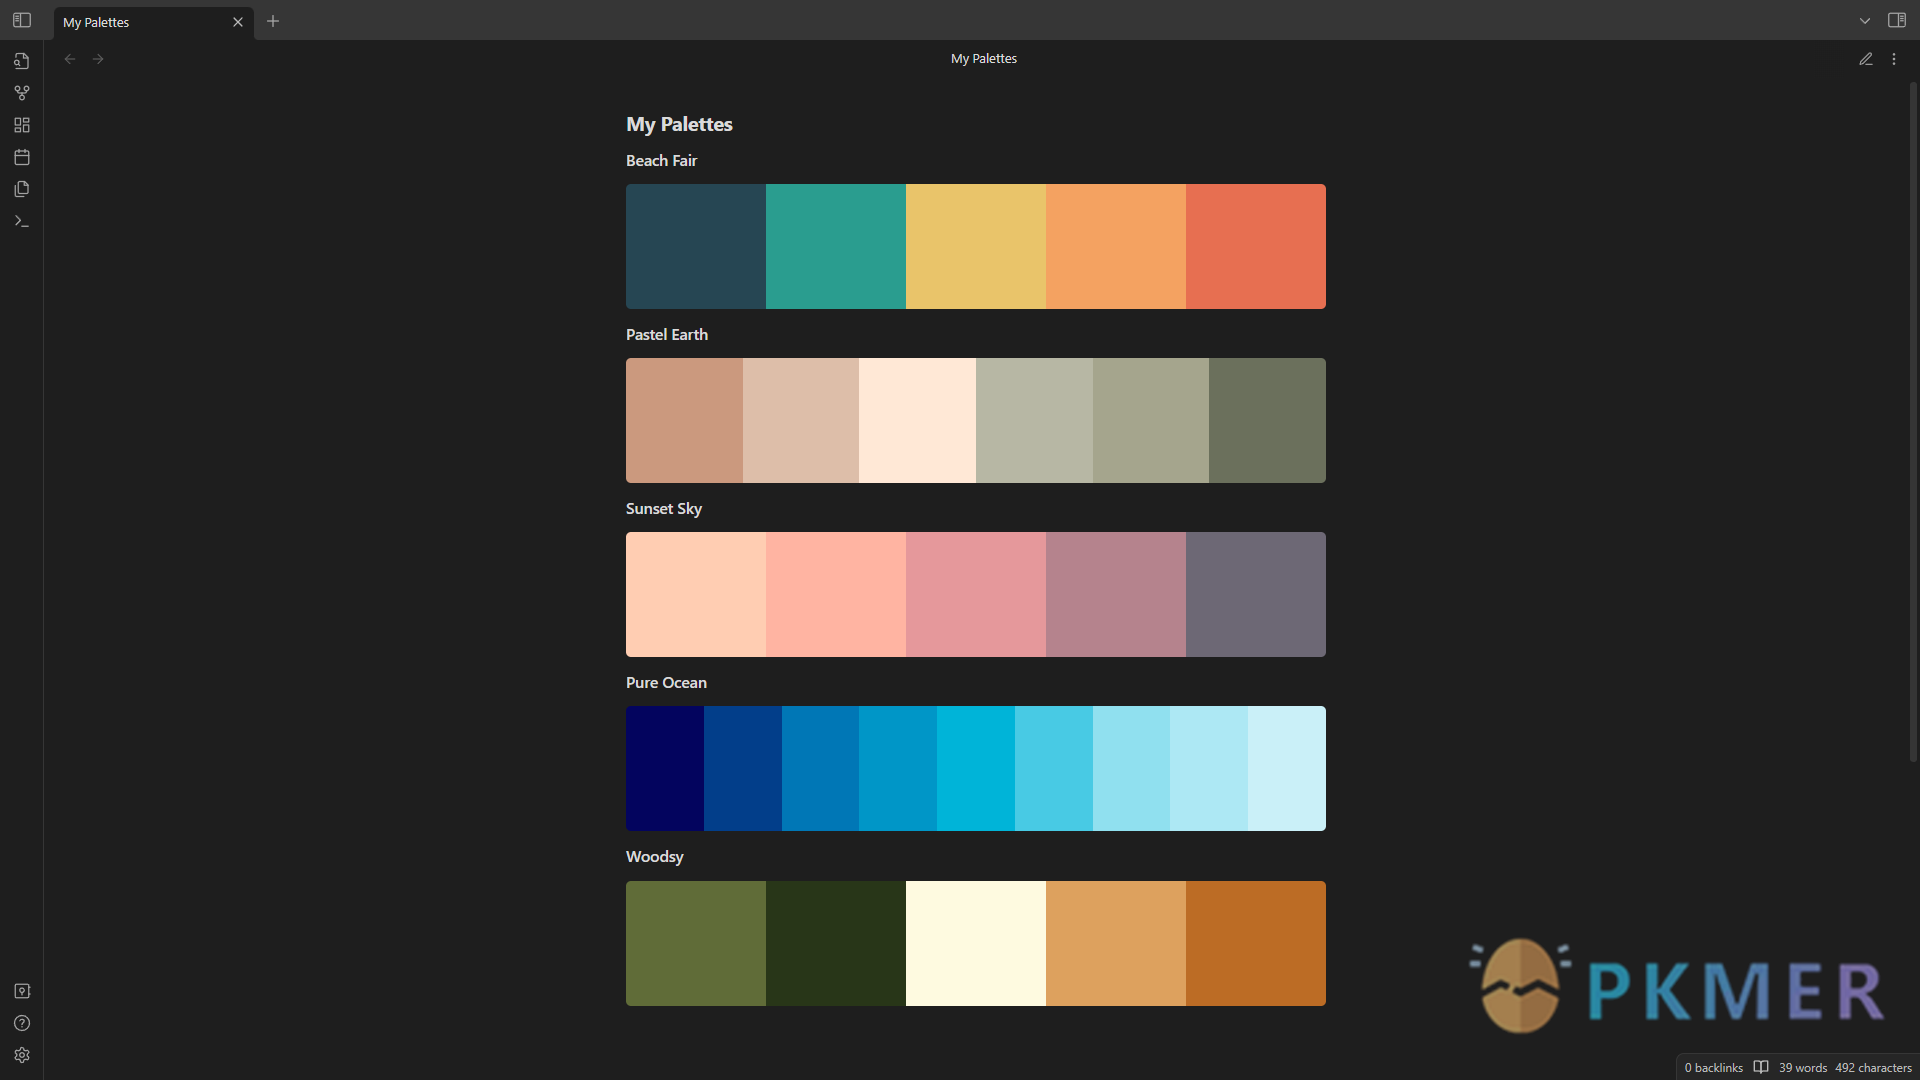Toggle the left sidebar open

click(22, 20)
